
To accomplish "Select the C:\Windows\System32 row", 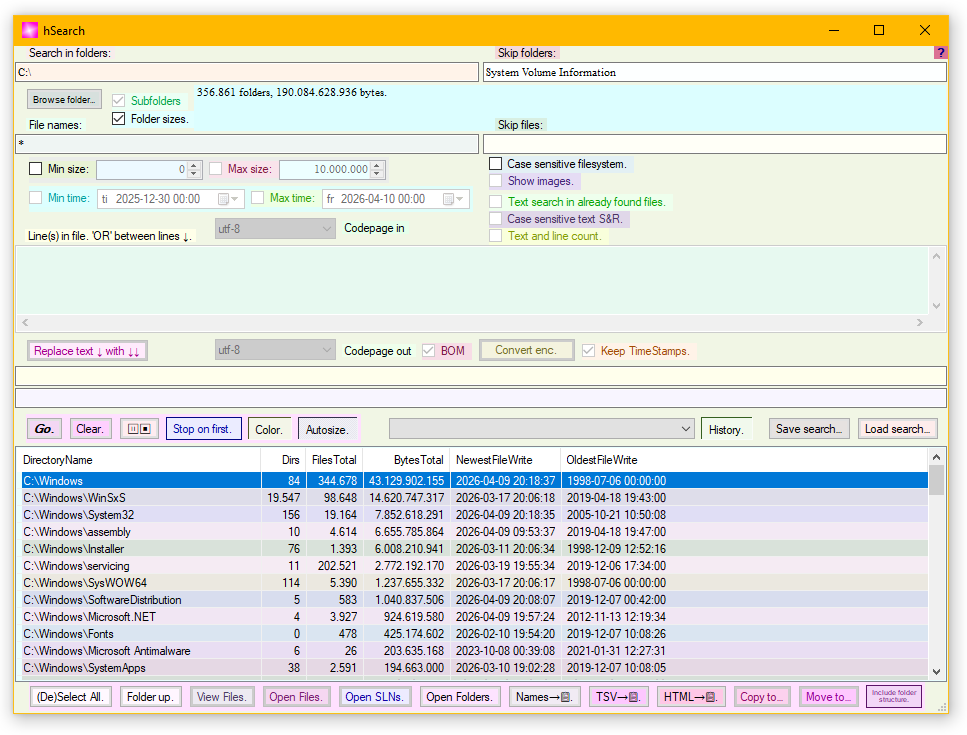I will click(474, 515).
